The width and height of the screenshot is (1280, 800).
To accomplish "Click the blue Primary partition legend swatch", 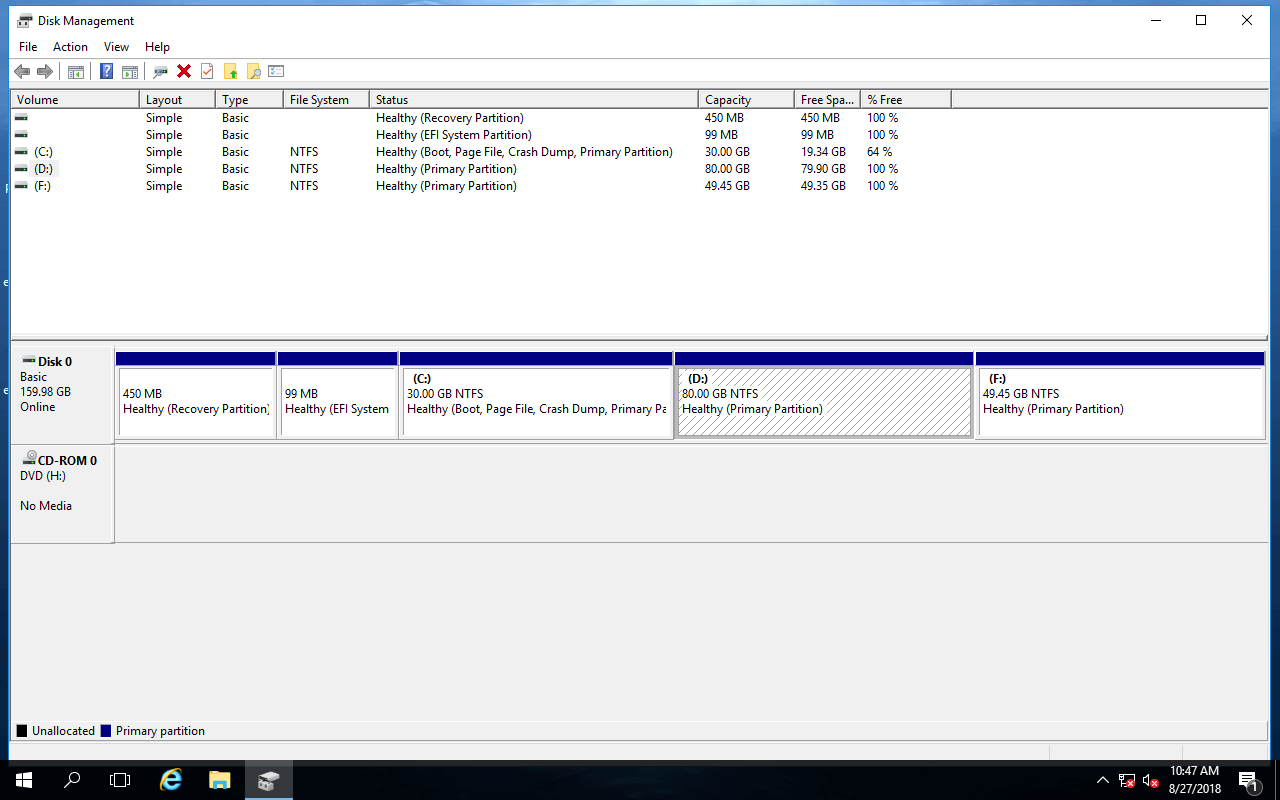I will click(x=105, y=731).
